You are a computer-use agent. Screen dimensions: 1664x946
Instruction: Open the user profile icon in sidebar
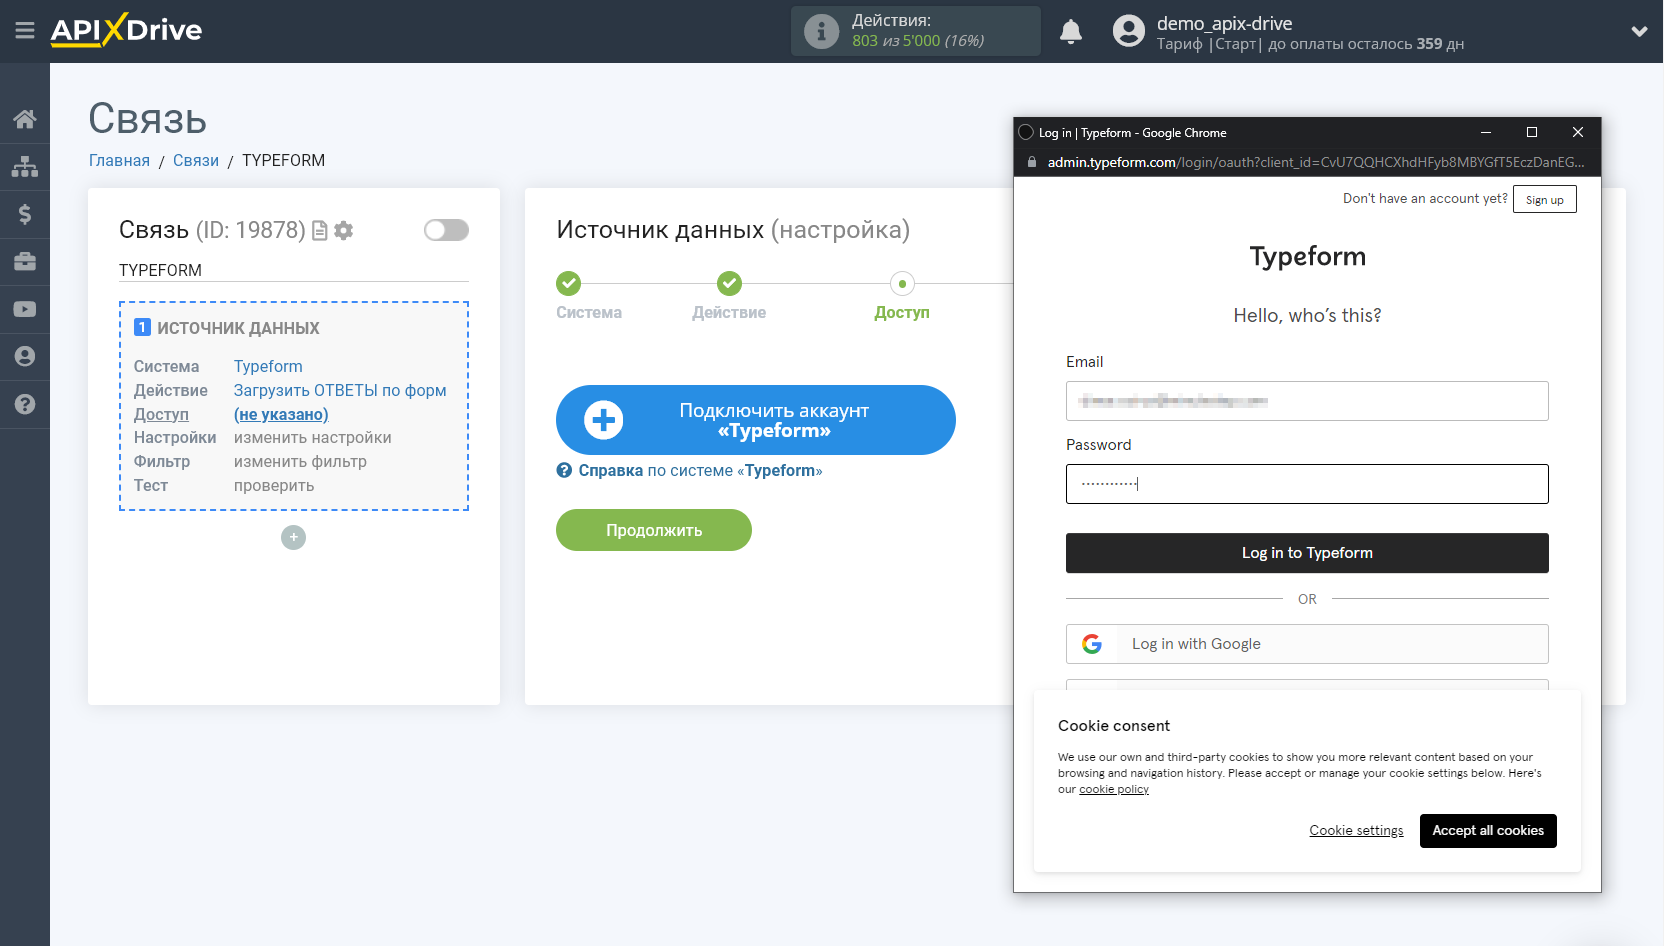point(25,356)
